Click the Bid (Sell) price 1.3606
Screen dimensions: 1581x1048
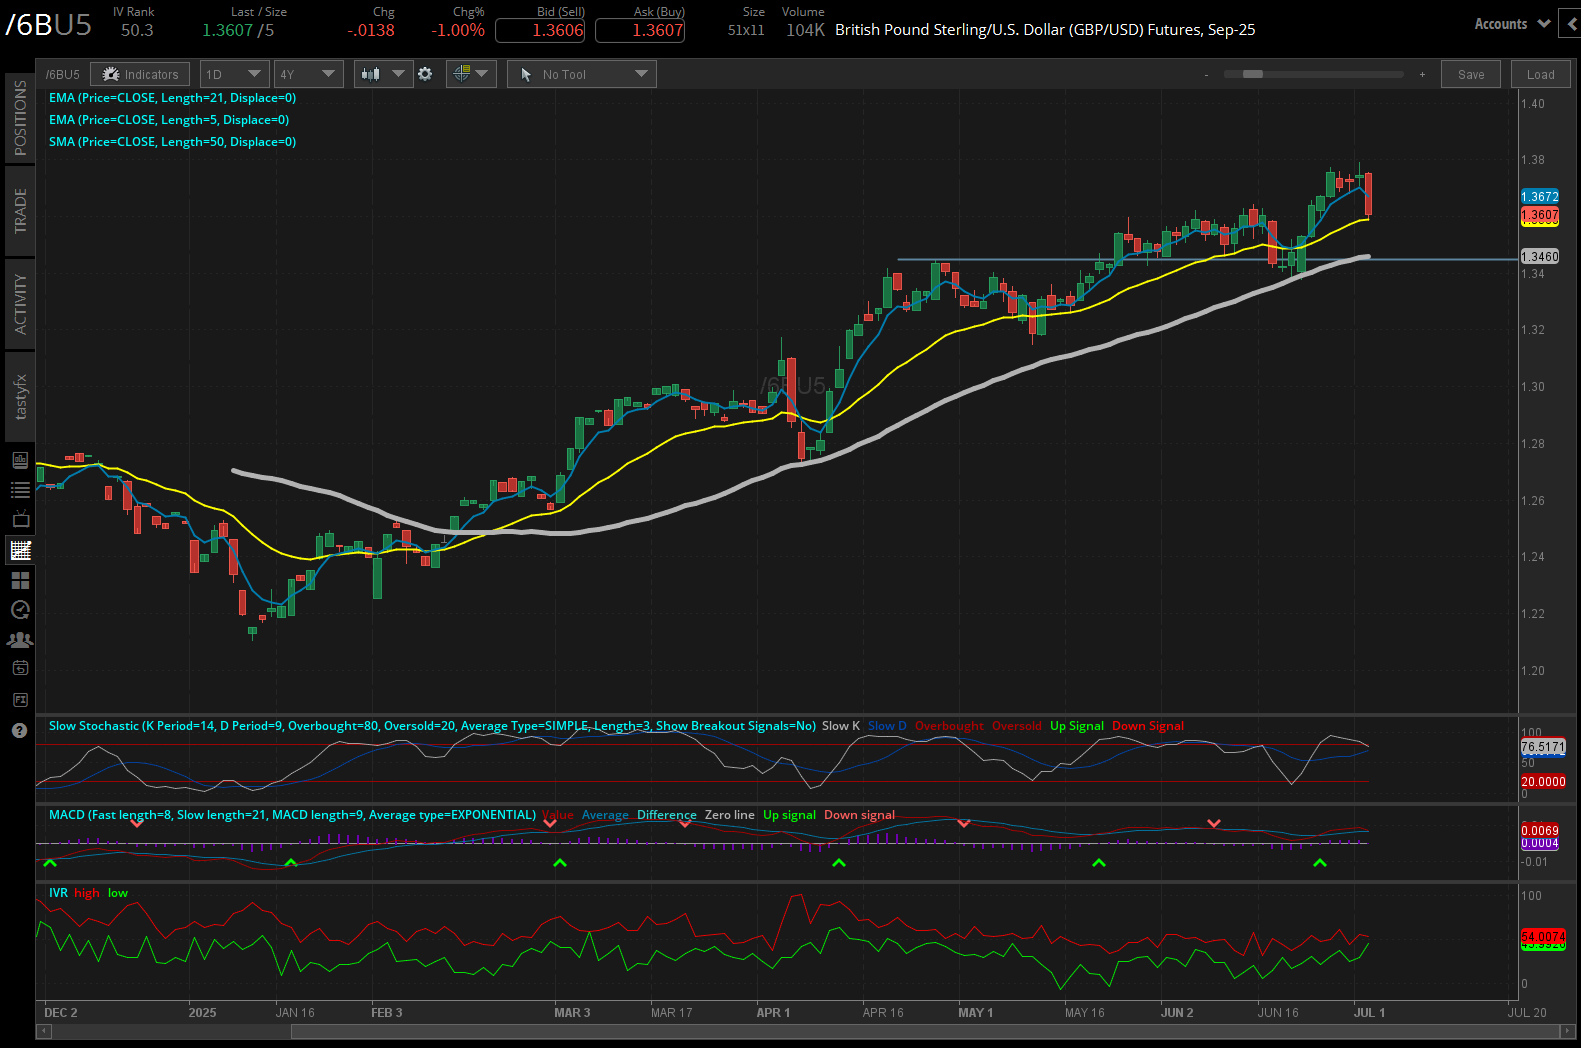click(x=540, y=30)
